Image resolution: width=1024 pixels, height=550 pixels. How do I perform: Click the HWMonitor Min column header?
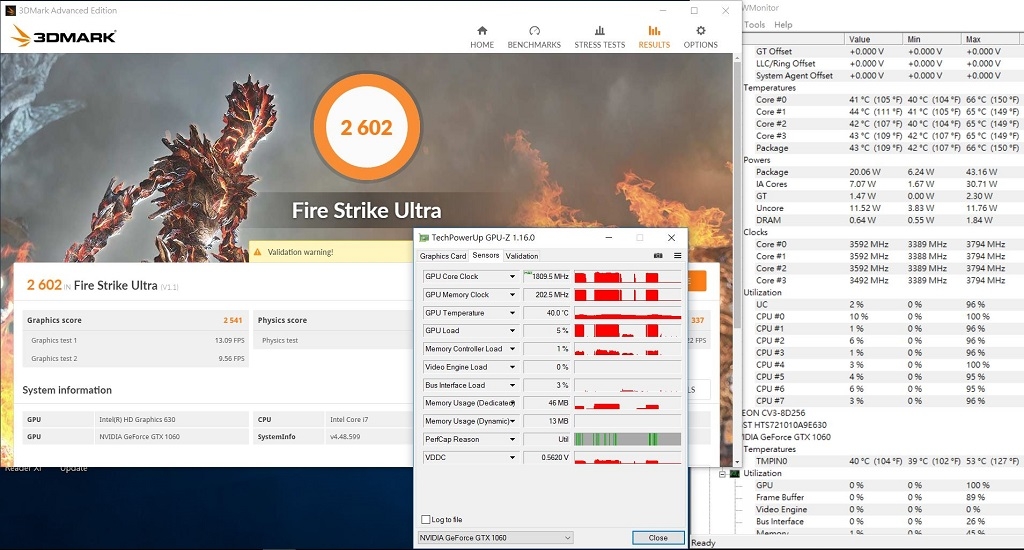(x=931, y=39)
